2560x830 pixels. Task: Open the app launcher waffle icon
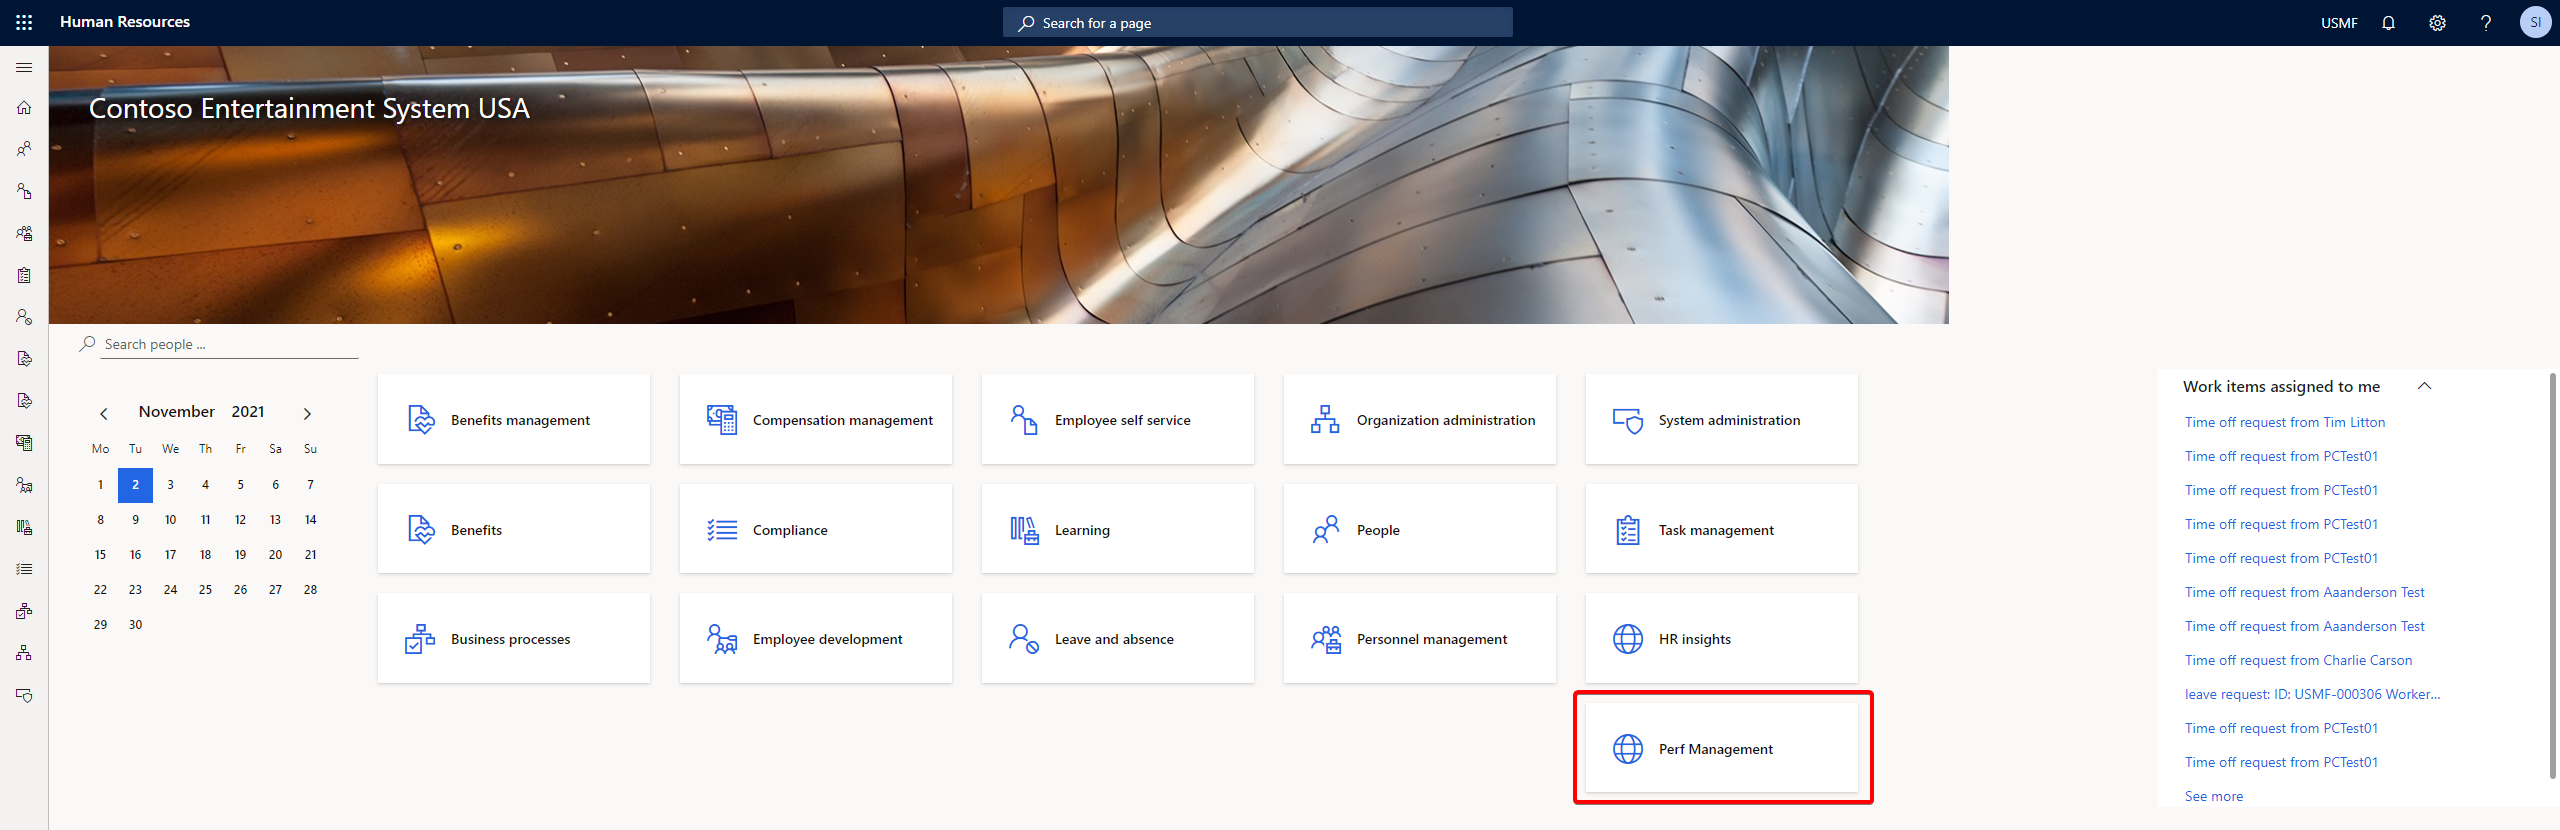coord(24,22)
